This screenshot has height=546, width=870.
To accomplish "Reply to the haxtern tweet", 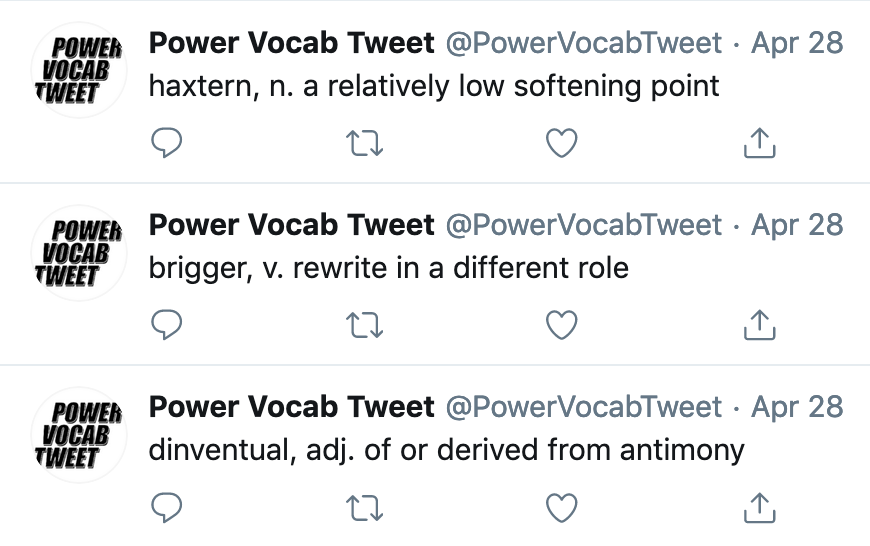I will click(166, 143).
